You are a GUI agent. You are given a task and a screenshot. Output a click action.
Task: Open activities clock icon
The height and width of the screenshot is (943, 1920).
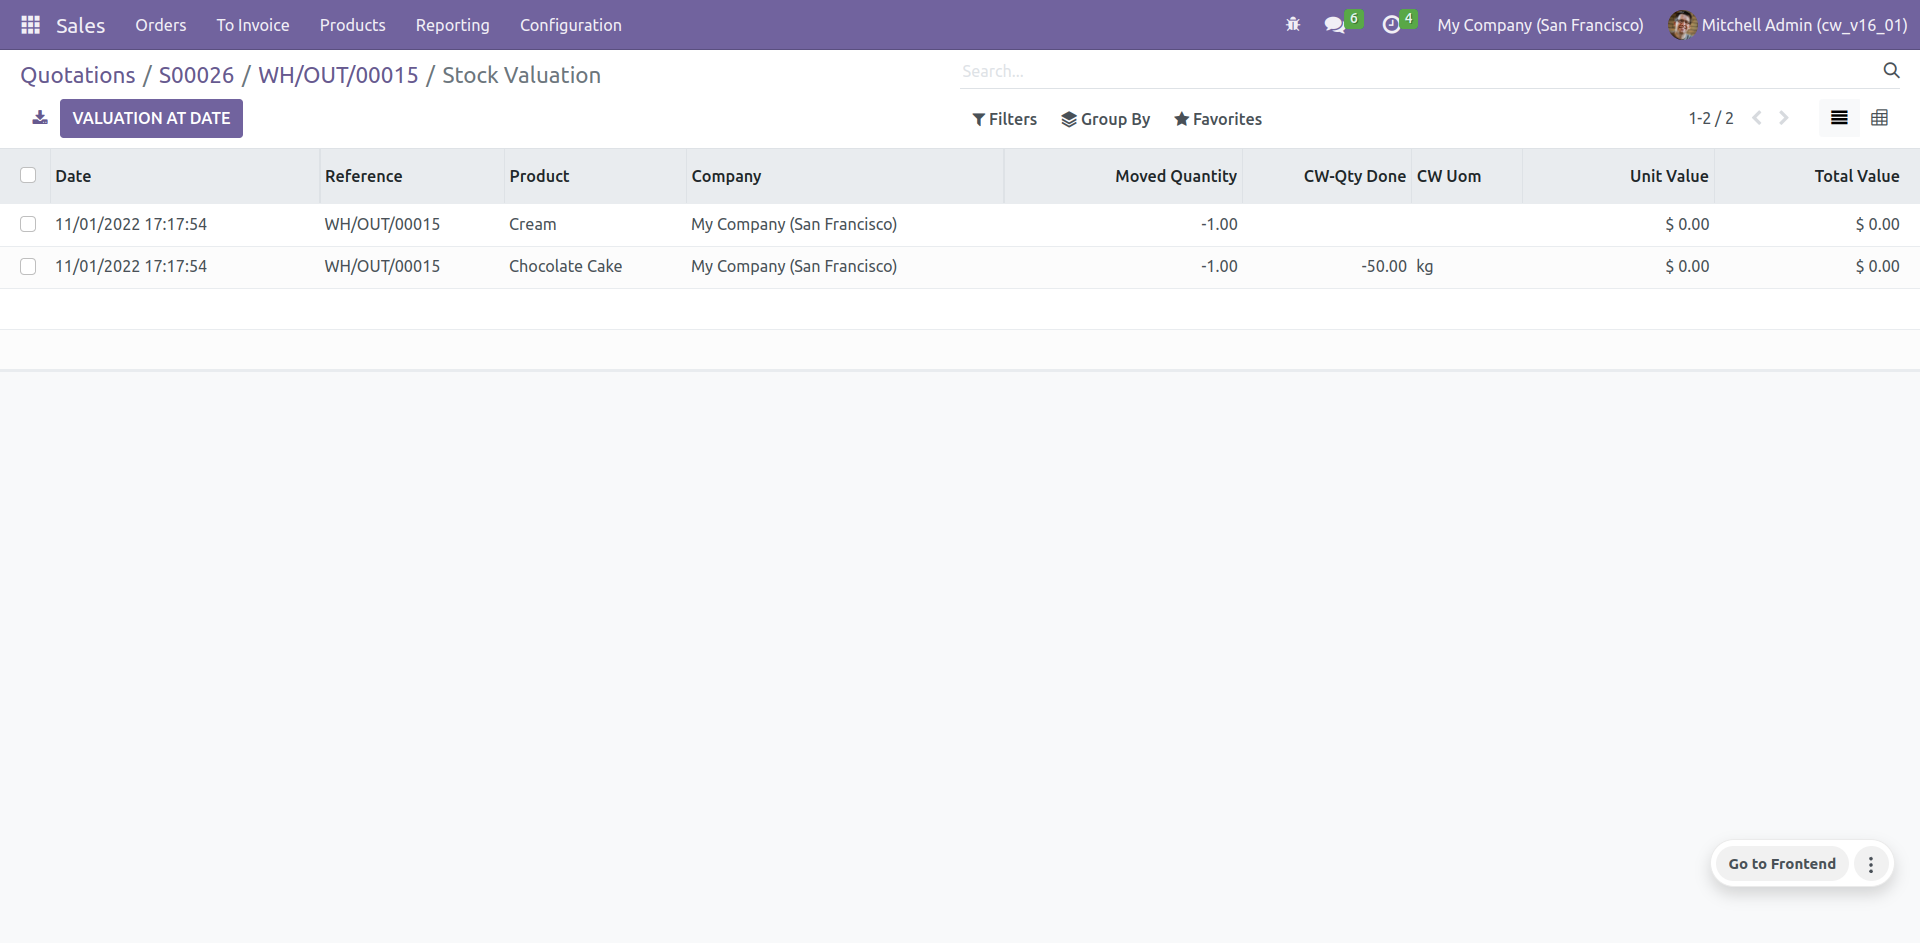tap(1391, 25)
